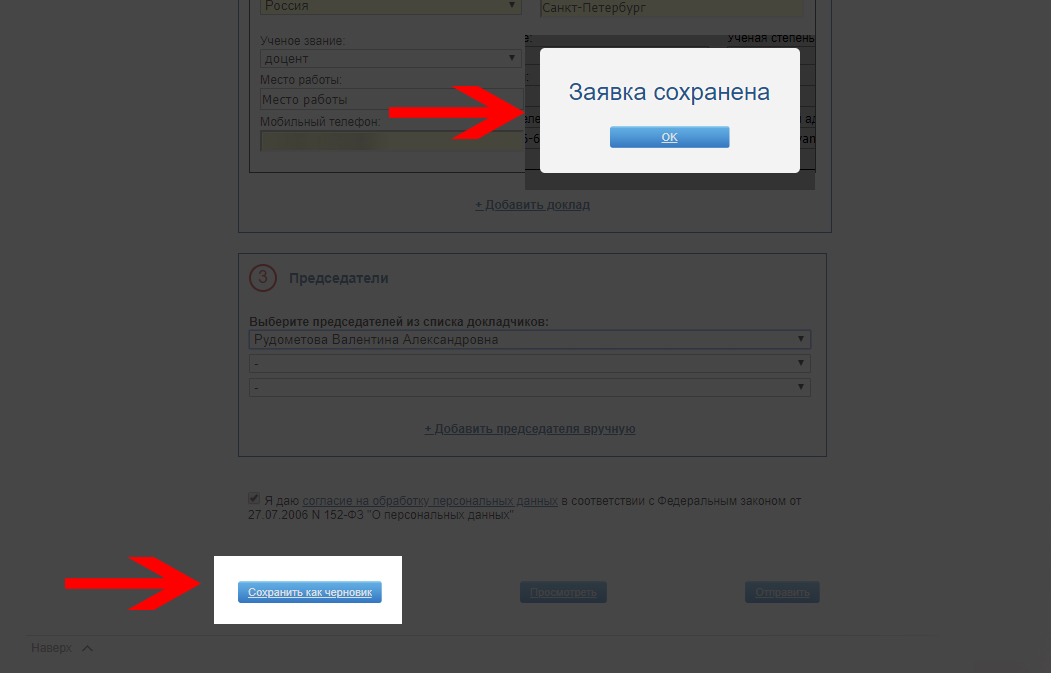1051x673 pixels.
Task: Expand the Ученое звание доцент dropdown
Action: pyautogui.click(x=391, y=58)
